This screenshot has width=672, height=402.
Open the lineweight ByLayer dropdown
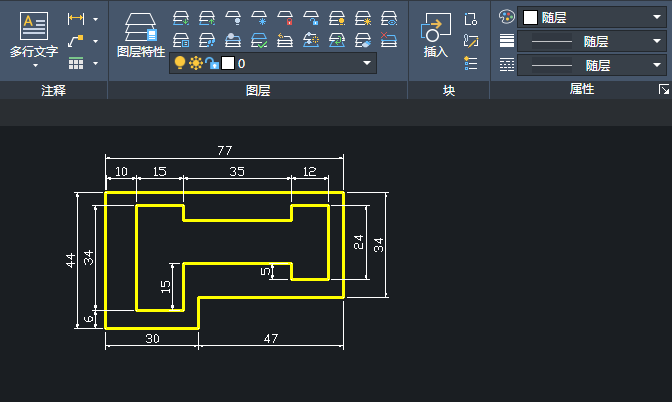tap(657, 41)
